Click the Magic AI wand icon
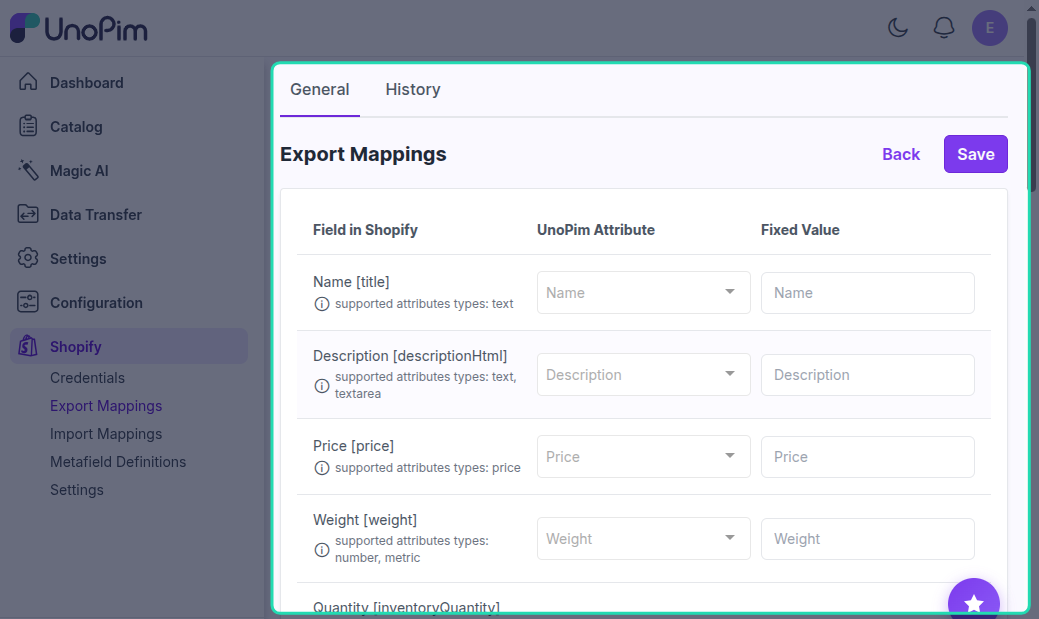Screen dimensions: 1039x619 [x=28, y=170]
